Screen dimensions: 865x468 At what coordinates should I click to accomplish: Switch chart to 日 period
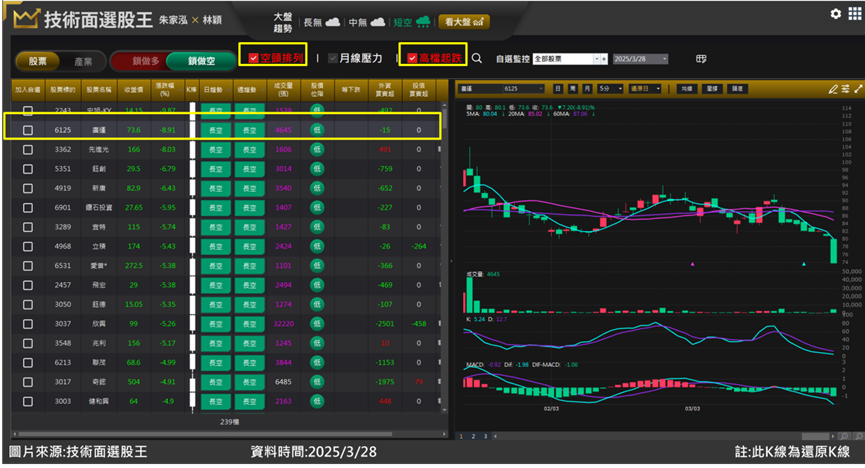558,89
